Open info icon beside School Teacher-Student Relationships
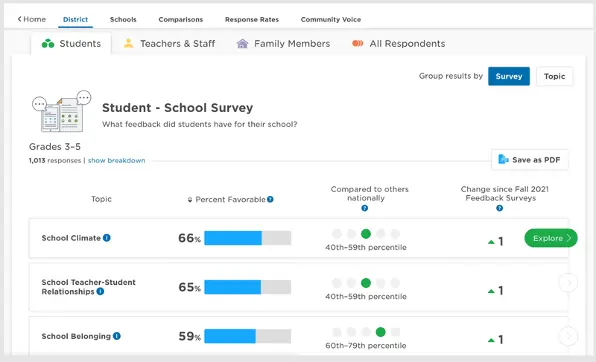This screenshot has width=596, height=362. pyautogui.click(x=100, y=291)
